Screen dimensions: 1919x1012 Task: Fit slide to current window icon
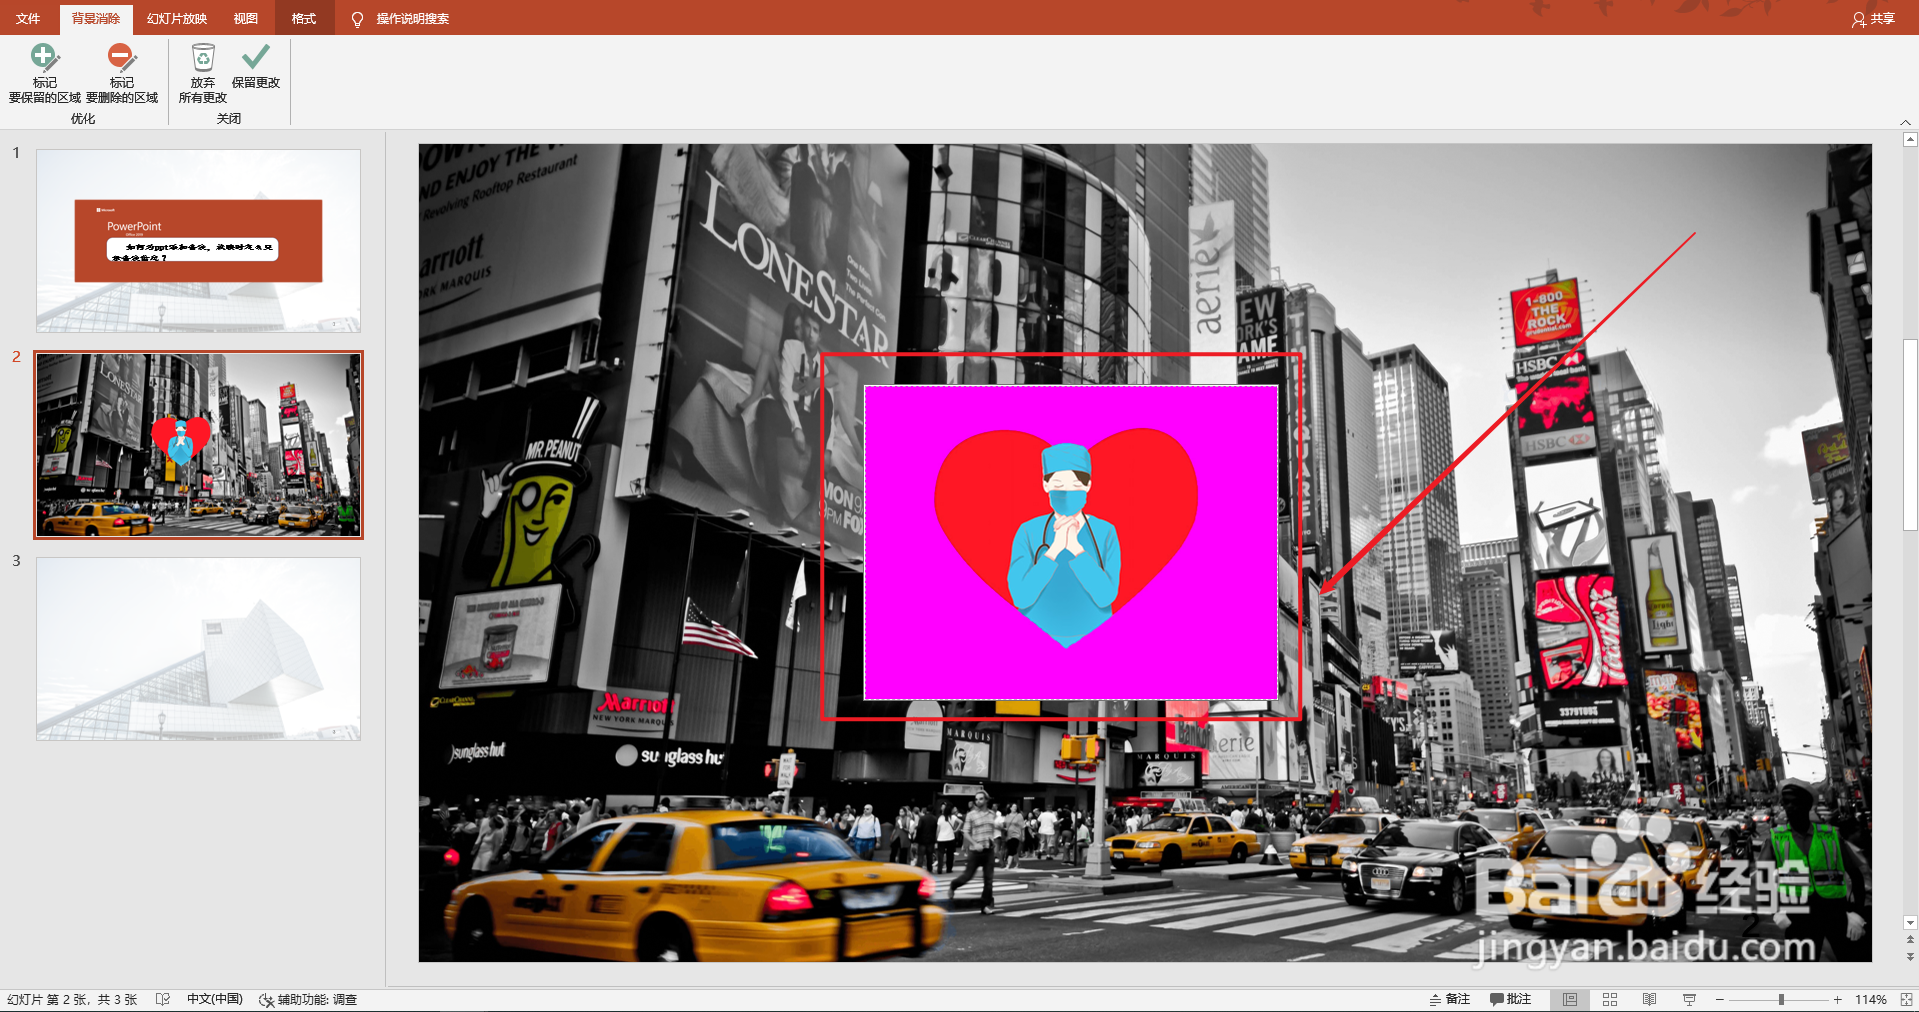click(1906, 999)
